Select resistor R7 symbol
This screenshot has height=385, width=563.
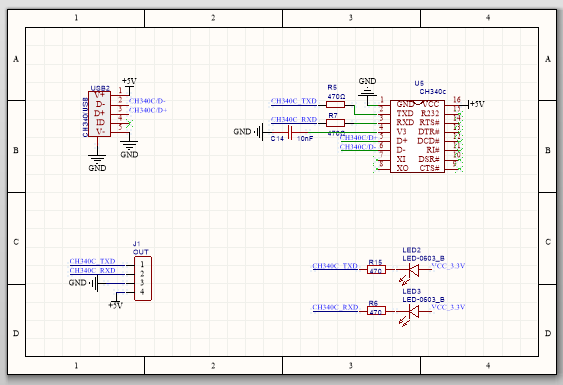pos(335,123)
